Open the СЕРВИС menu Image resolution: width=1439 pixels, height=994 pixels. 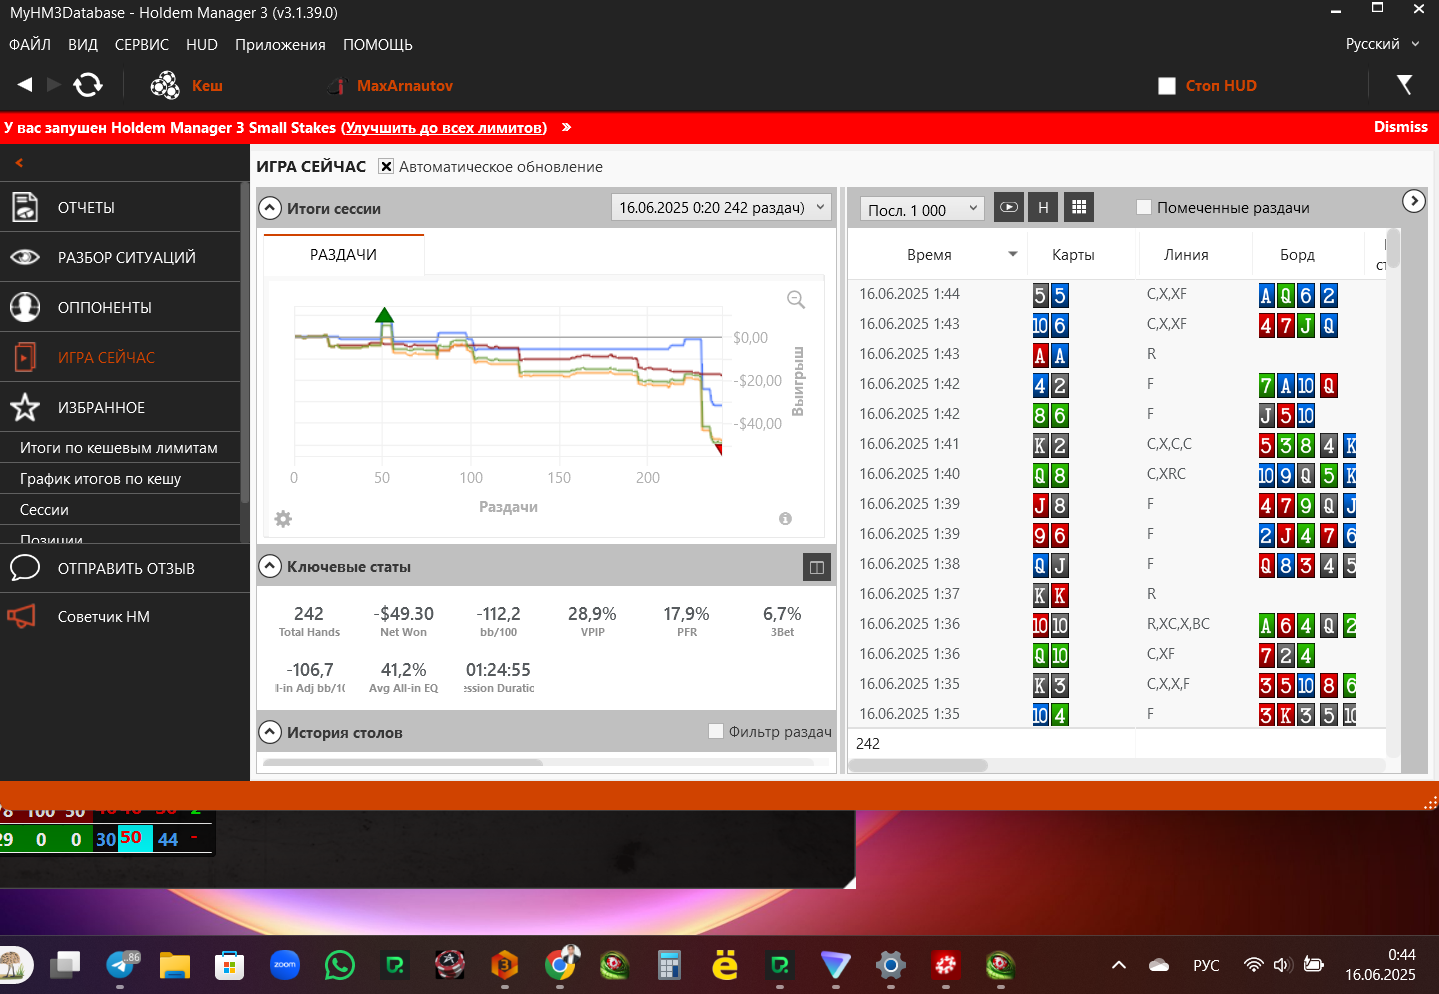coord(142,45)
